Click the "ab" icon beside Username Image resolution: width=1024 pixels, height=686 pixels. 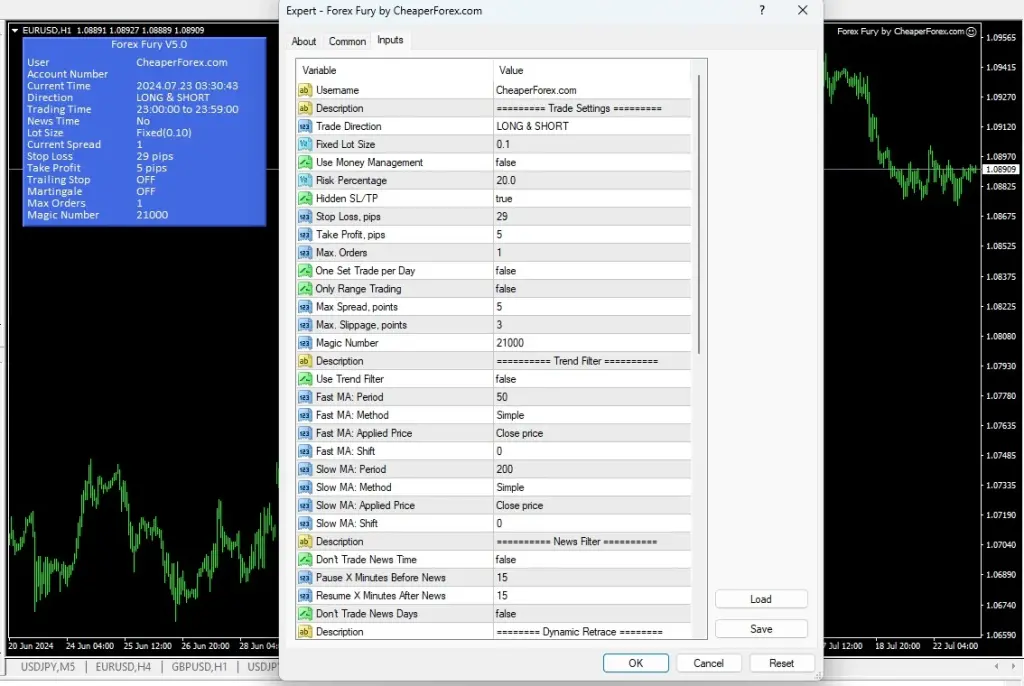(305, 89)
